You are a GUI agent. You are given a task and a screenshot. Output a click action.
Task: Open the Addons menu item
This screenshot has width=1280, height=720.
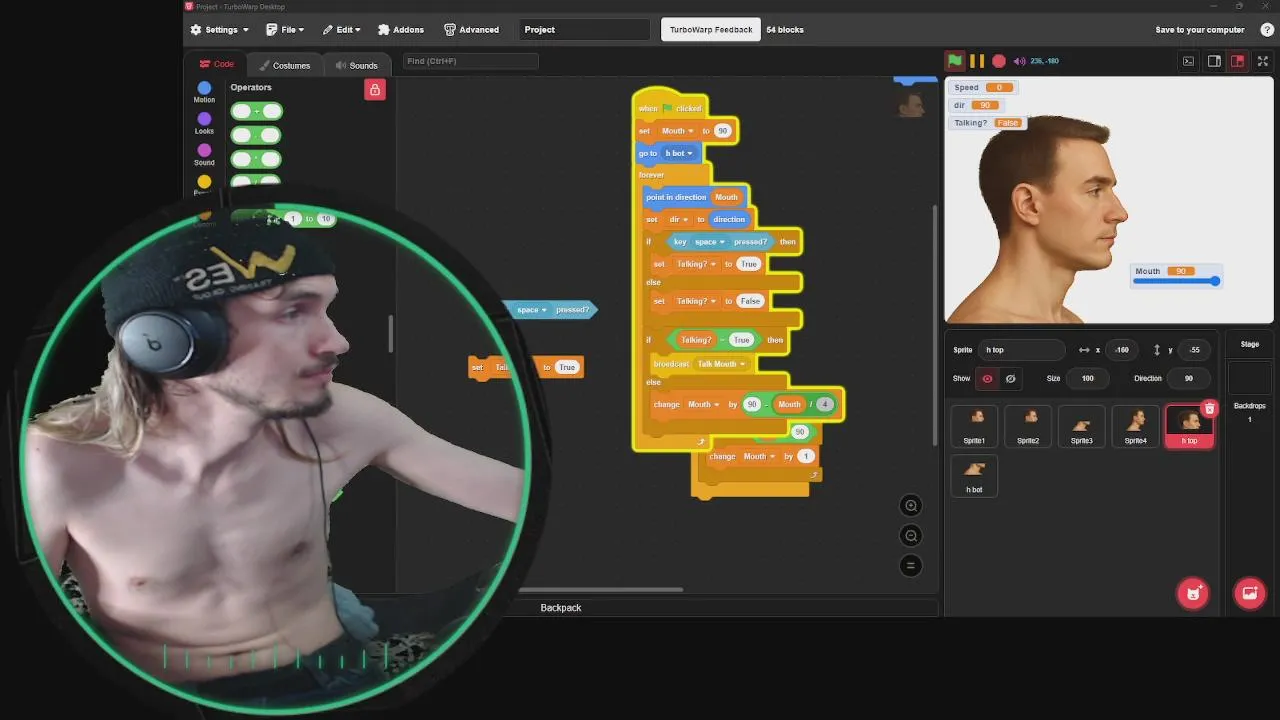pos(399,30)
